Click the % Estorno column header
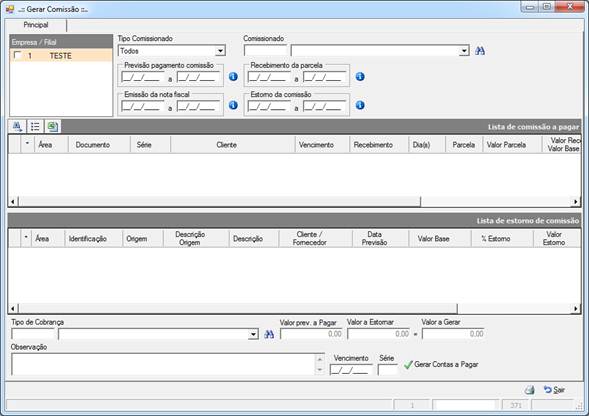589x416 pixels. [x=502, y=239]
